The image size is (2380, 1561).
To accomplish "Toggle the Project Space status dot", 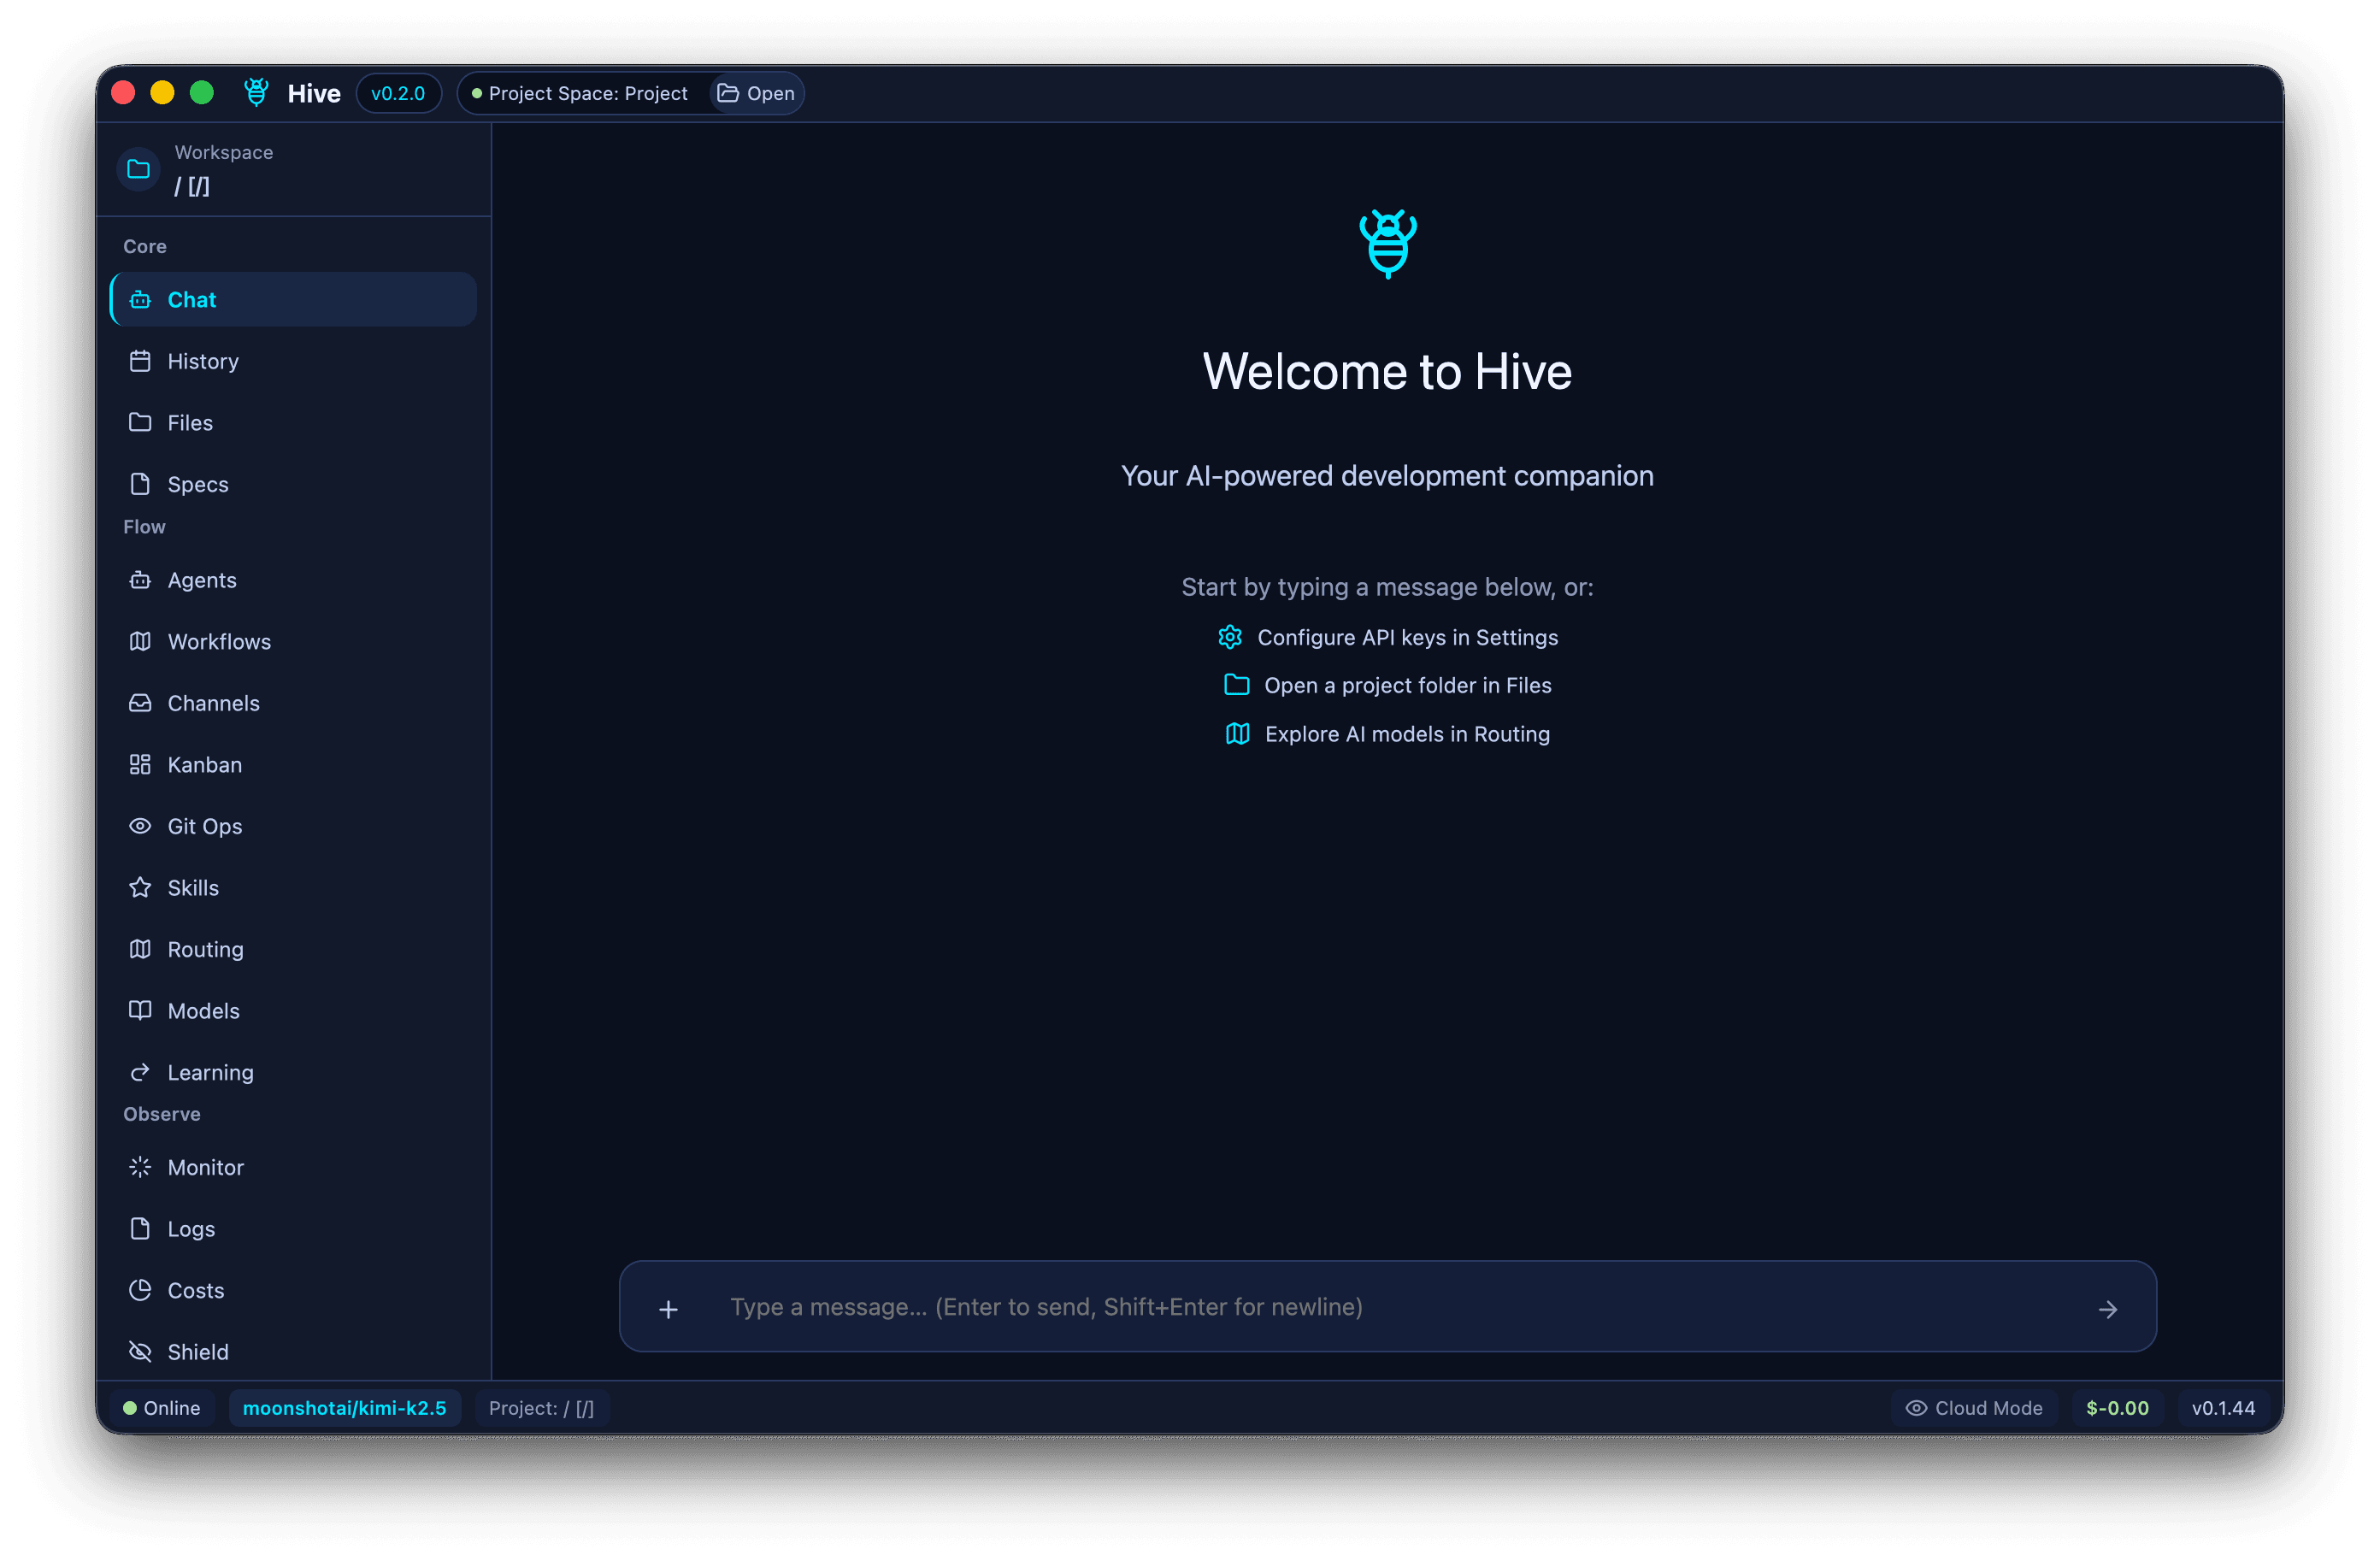I will pyautogui.click(x=477, y=93).
